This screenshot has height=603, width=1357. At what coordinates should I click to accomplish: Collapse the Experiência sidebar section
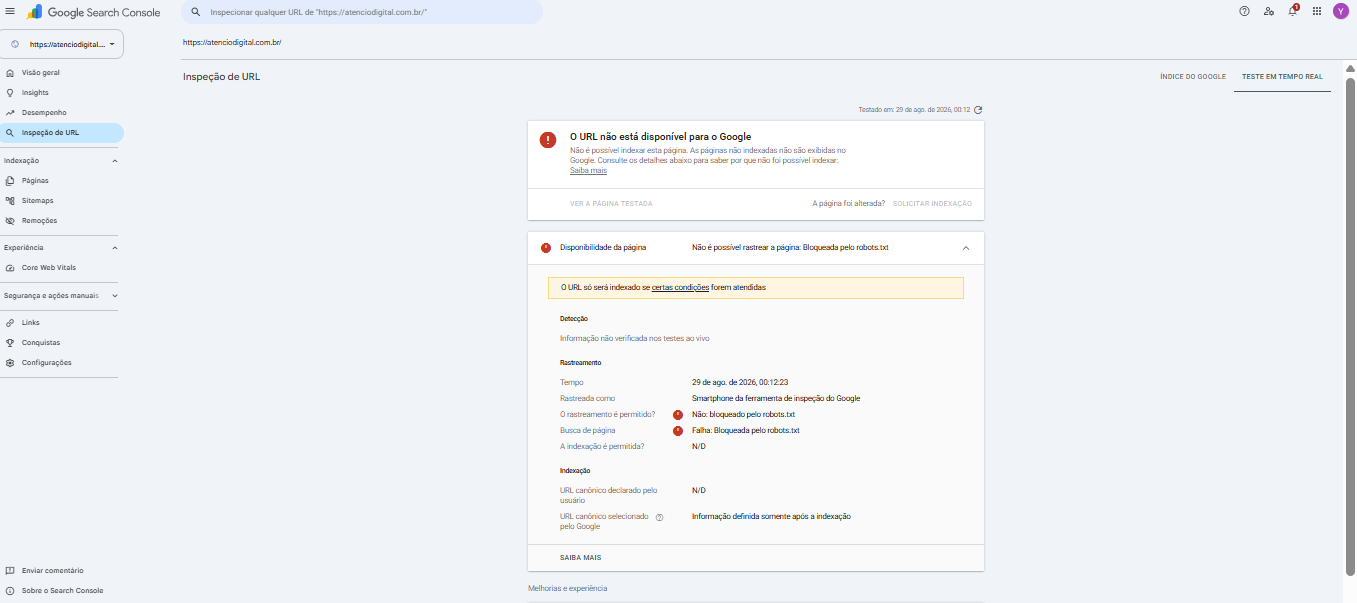pos(114,248)
